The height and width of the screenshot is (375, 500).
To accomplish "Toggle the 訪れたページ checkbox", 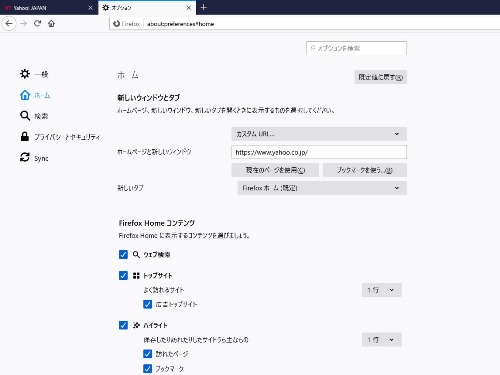I will 148,354.
